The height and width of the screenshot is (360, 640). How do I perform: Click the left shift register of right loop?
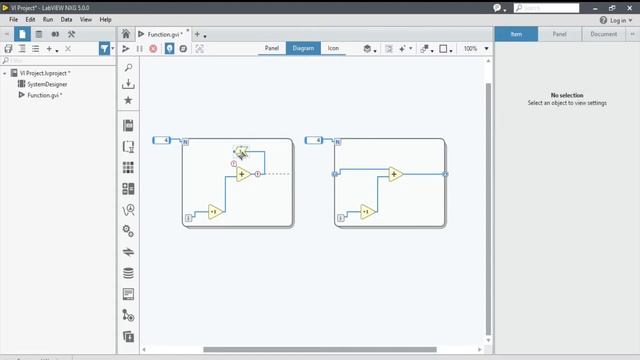[x=335, y=174]
